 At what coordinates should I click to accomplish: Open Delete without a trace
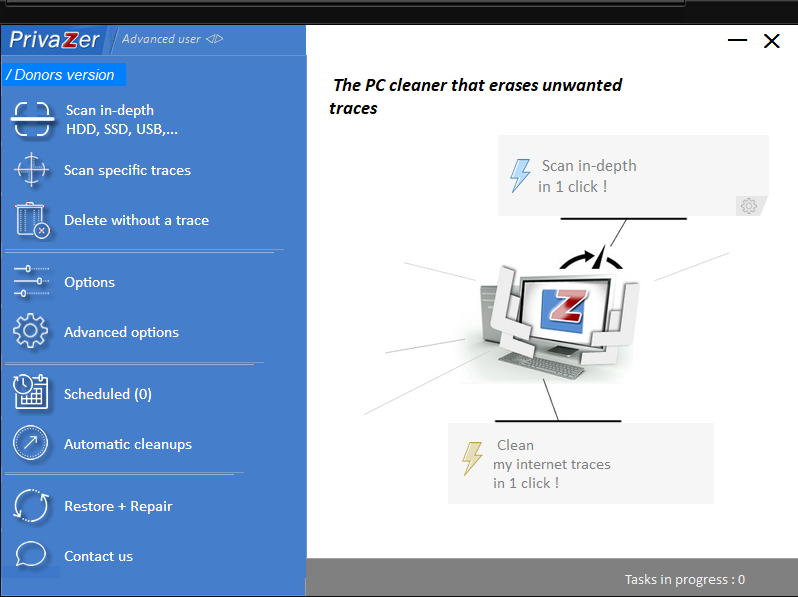coord(136,220)
